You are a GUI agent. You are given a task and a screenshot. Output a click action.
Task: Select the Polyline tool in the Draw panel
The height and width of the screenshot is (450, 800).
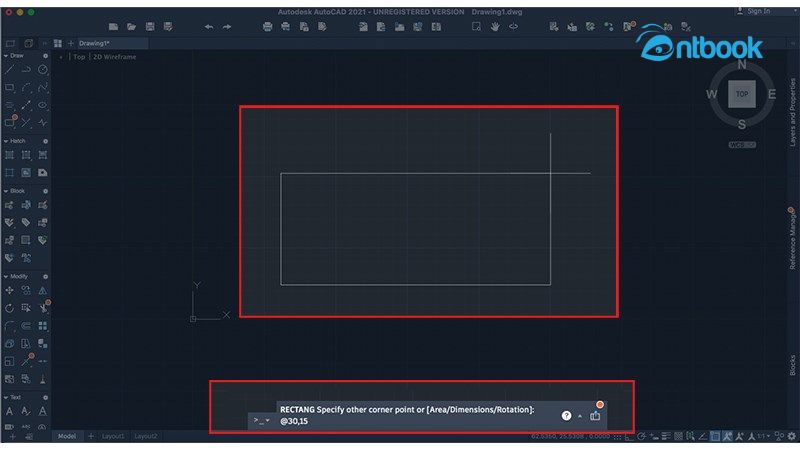point(26,69)
